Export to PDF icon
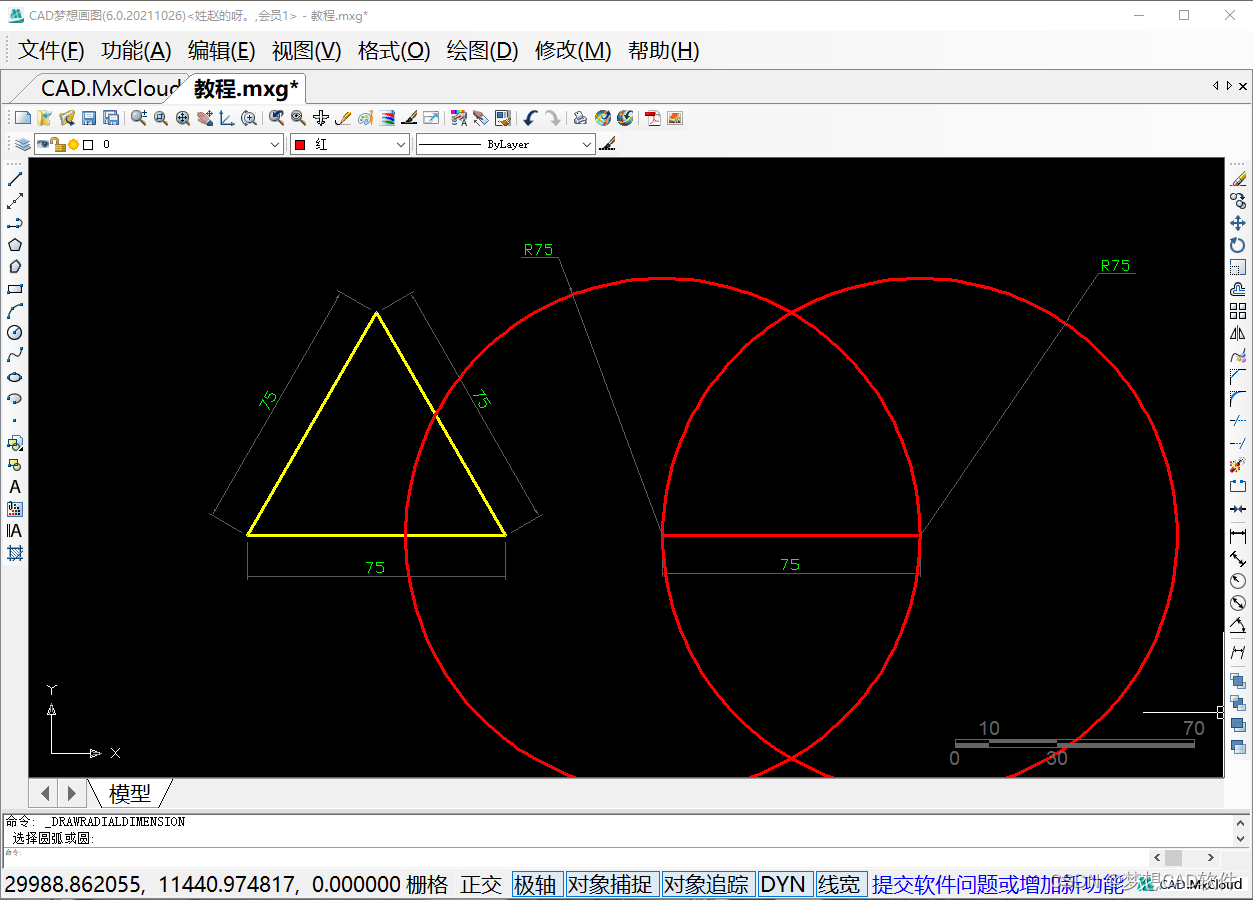Viewport: 1253px width, 900px height. 653,118
